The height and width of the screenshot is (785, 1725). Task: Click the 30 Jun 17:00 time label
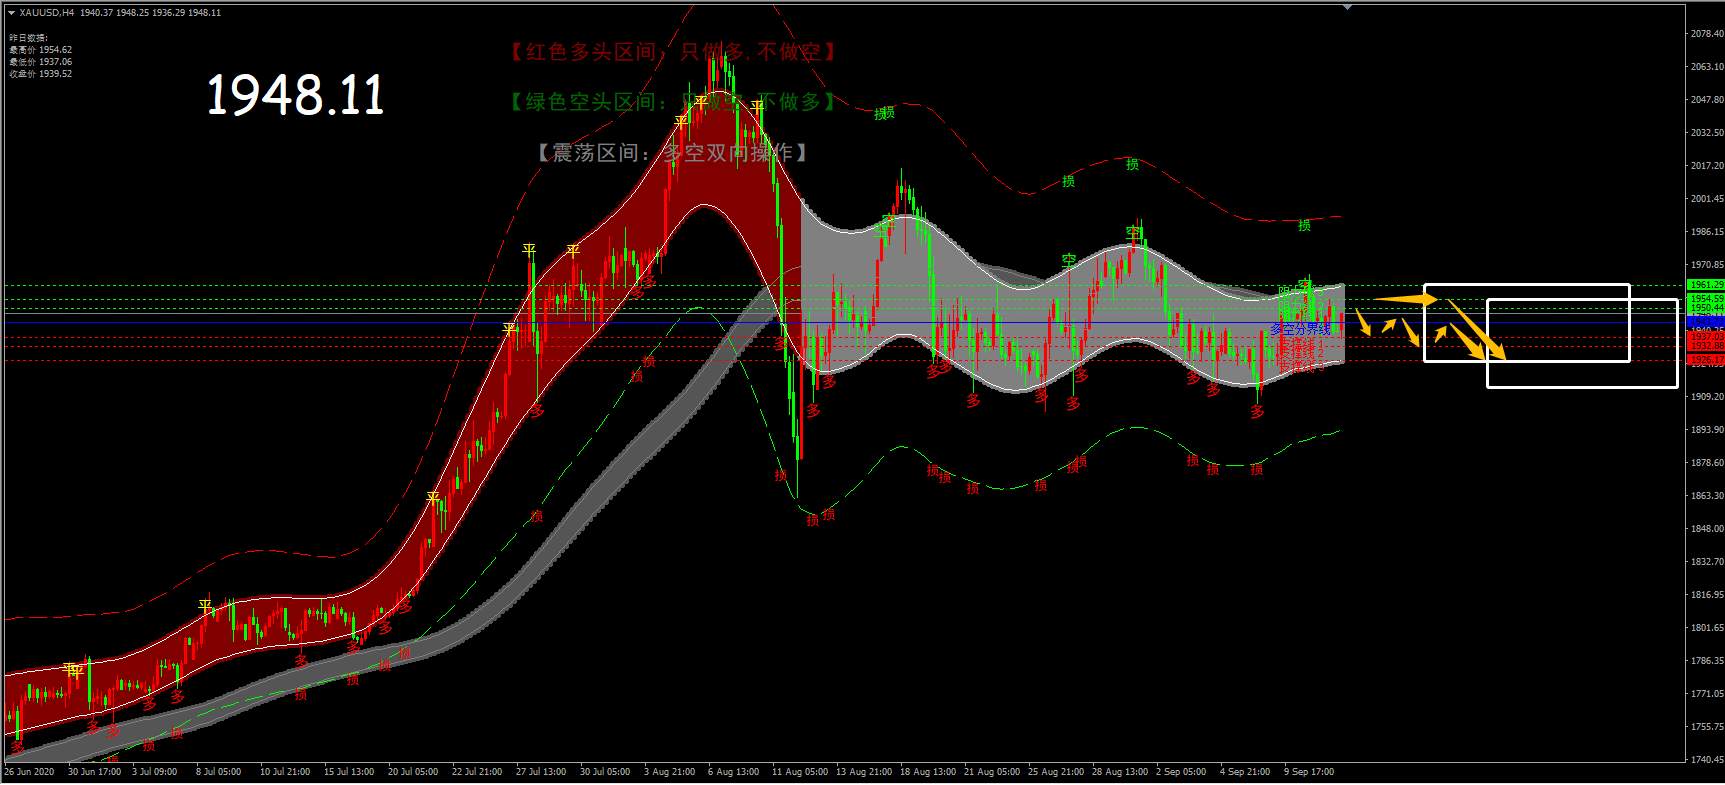point(94,772)
